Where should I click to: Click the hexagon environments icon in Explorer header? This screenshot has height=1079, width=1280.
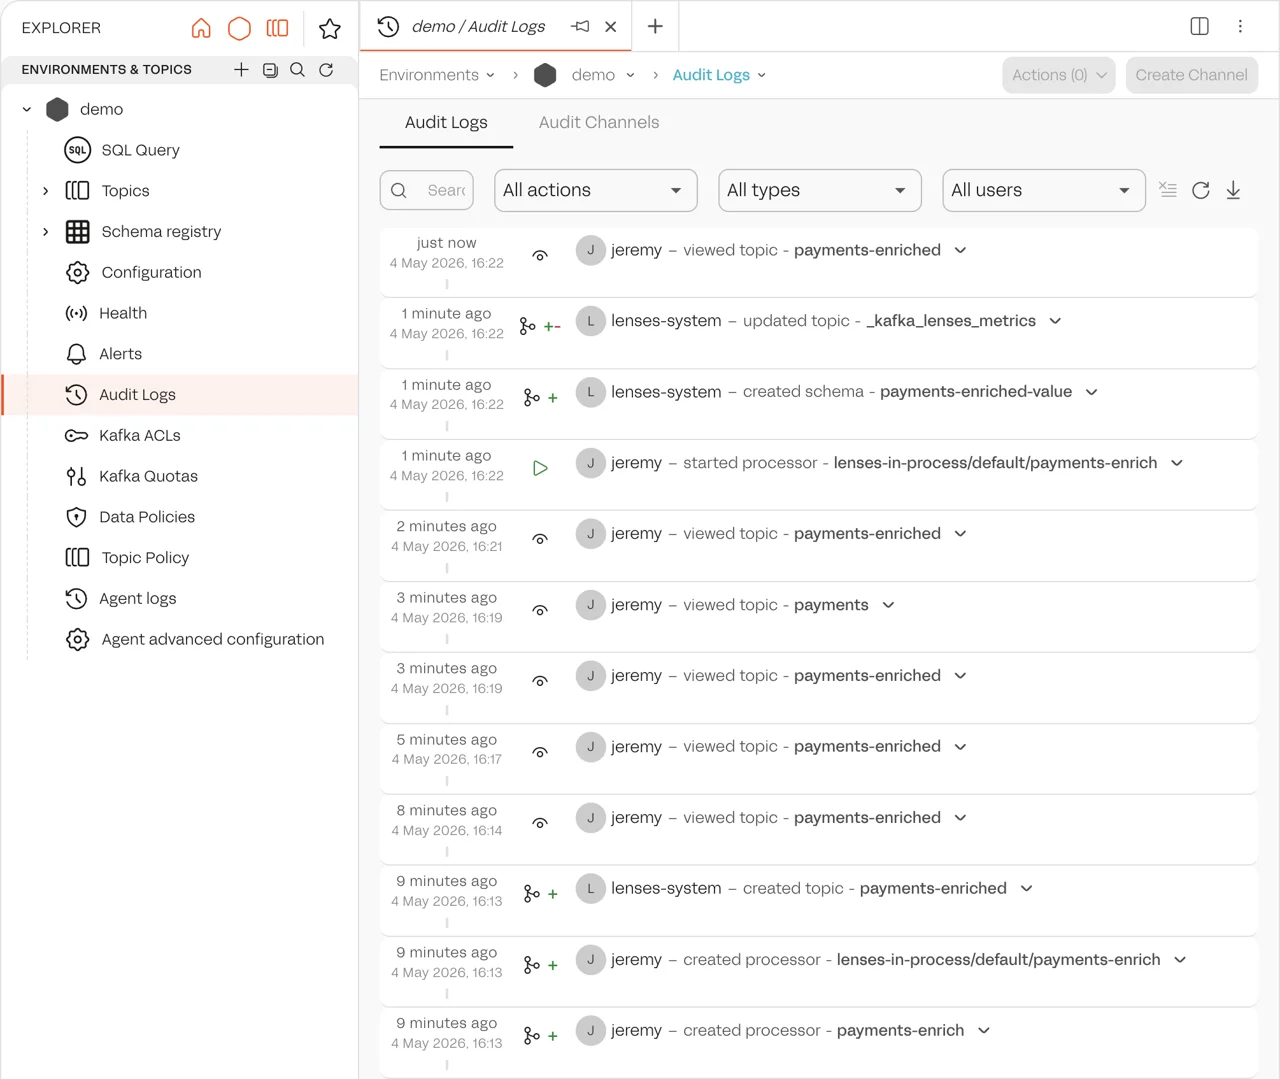(x=239, y=28)
